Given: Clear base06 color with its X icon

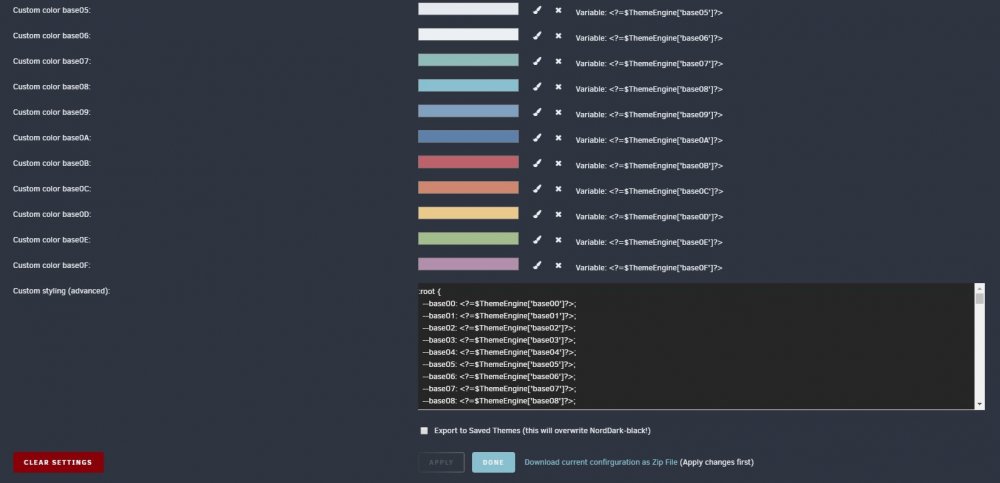Looking at the screenshot, I should [559, 36].
